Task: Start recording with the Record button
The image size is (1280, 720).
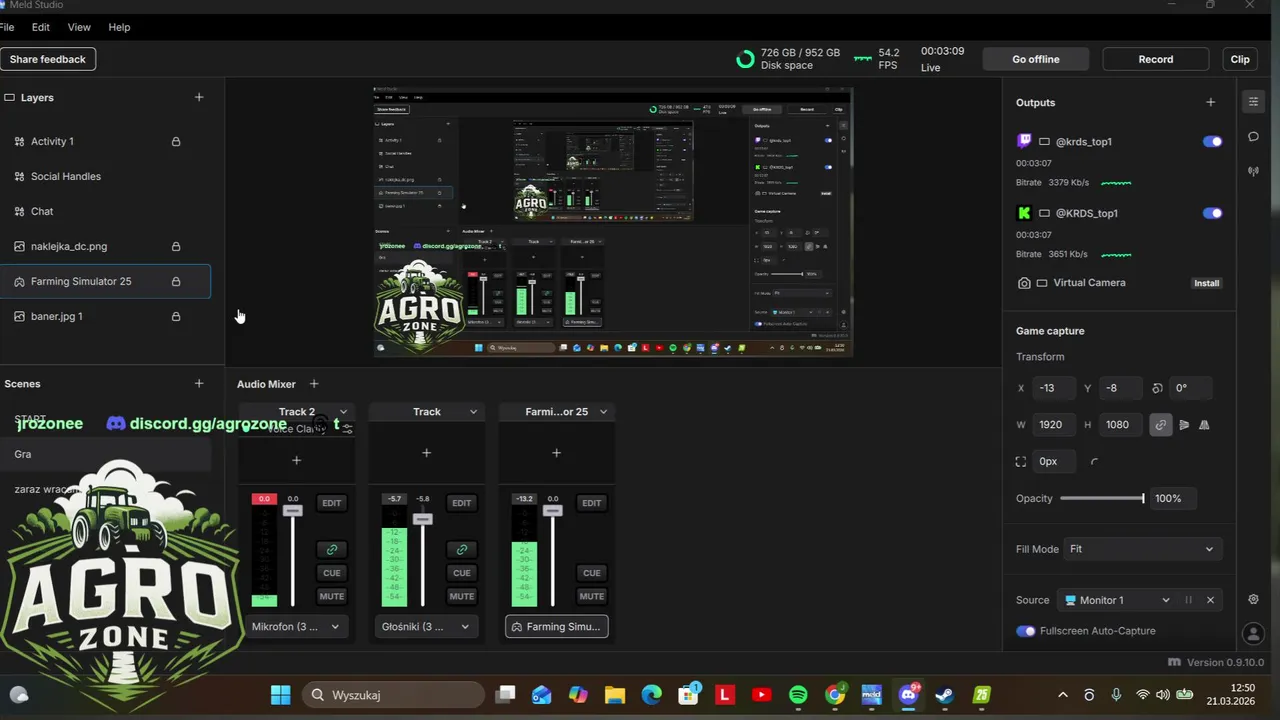Action: tap(1156, 59)
